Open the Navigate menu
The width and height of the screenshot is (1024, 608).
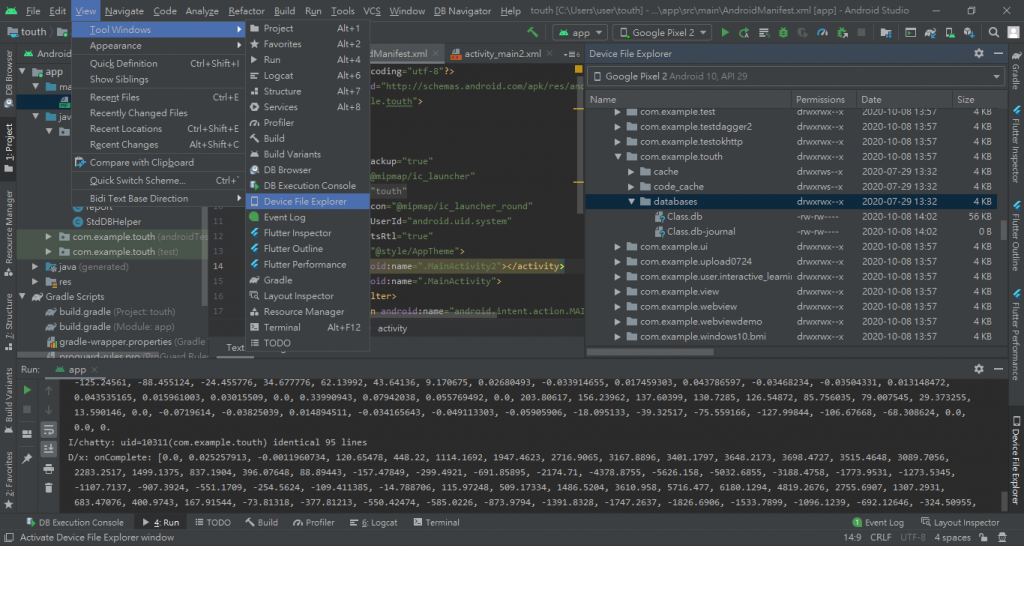click(x=124, y=11)
